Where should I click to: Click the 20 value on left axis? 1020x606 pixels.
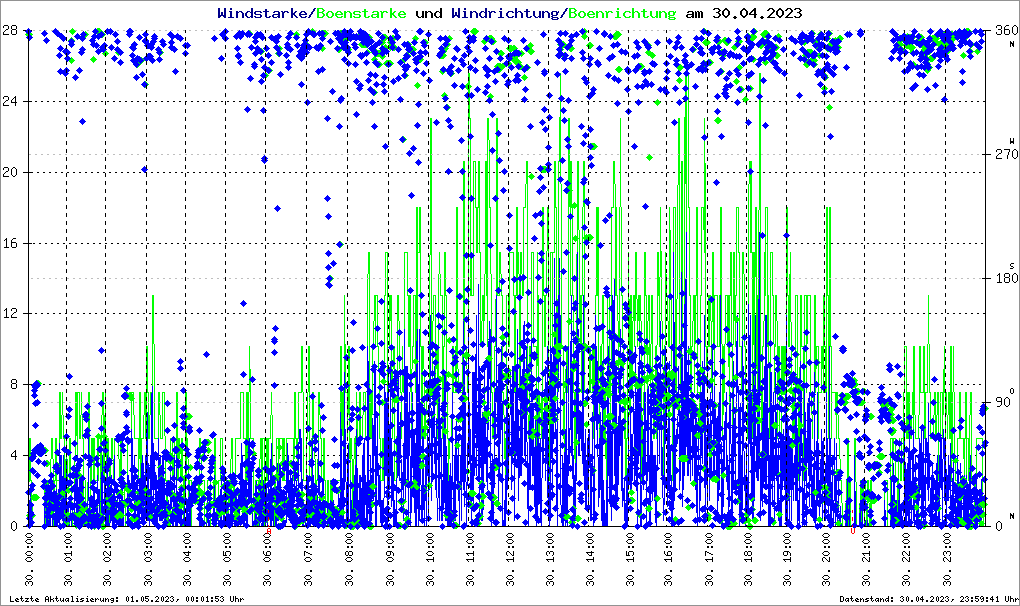coord(14,172)
